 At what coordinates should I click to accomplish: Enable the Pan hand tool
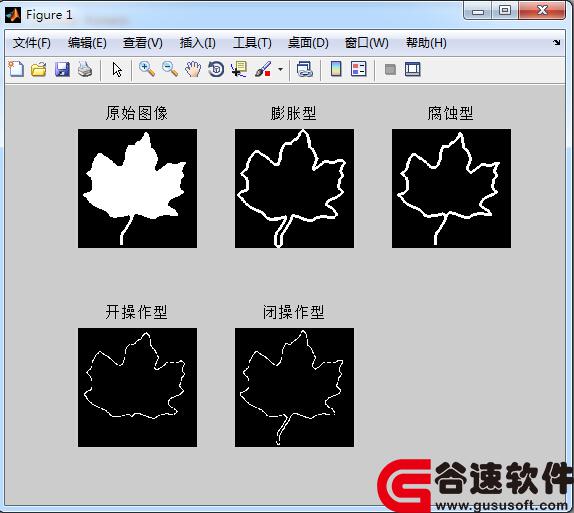(193, 69)
